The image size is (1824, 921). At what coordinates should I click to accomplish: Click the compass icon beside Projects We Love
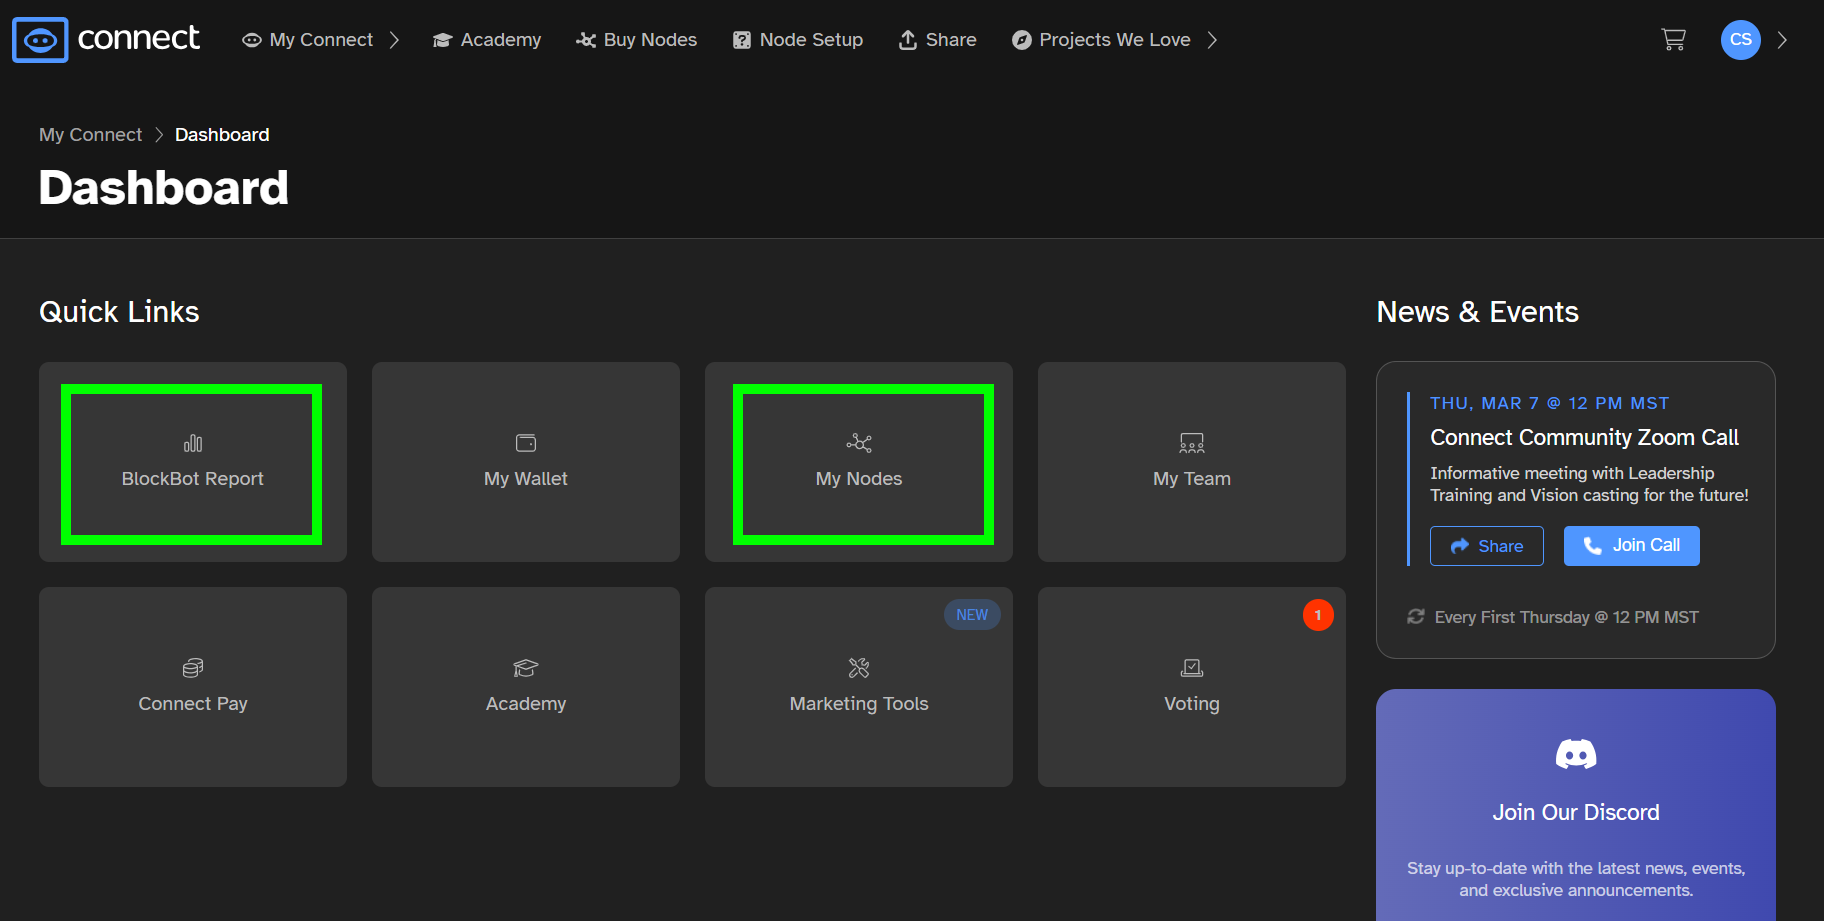[x=1022, y=40]
